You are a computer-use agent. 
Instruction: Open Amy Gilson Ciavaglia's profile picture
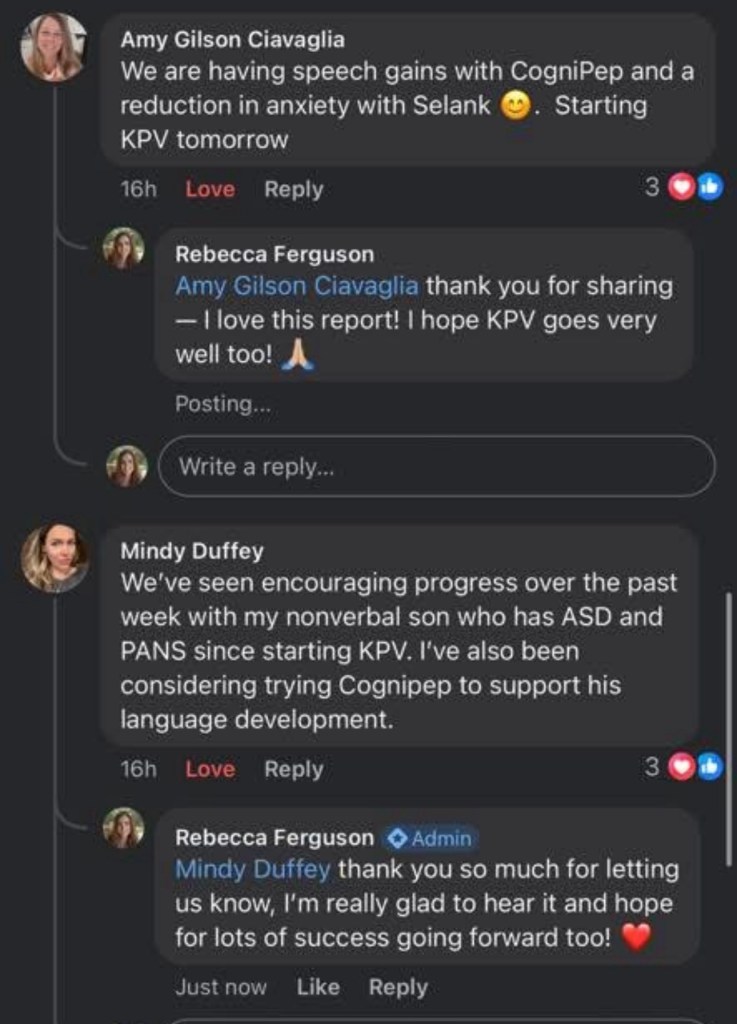(53, 47)
